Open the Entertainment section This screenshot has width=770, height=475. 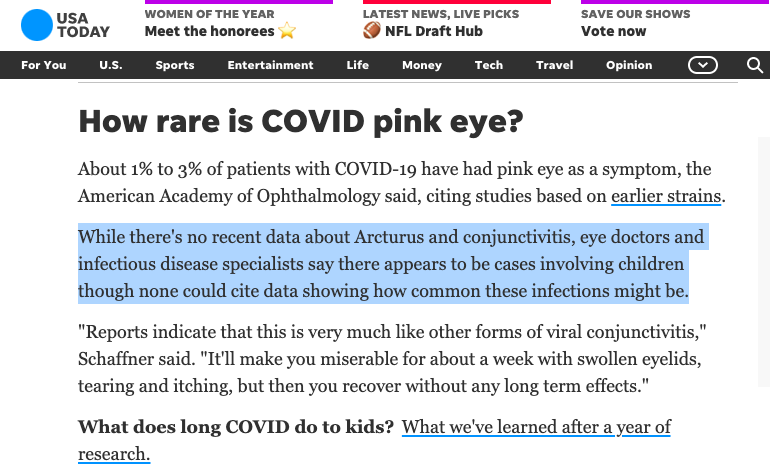point(270,65)
